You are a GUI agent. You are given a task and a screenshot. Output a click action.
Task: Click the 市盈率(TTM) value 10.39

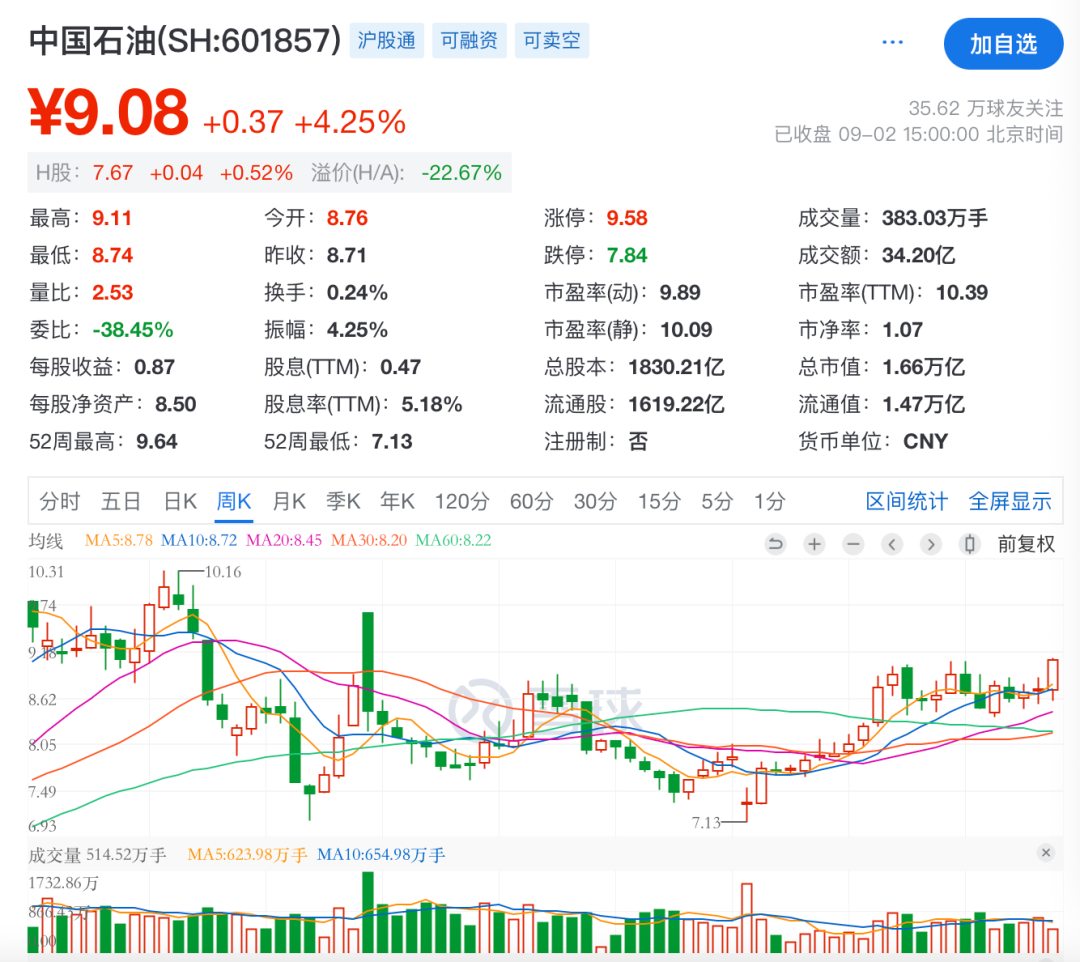pos(962,293)
